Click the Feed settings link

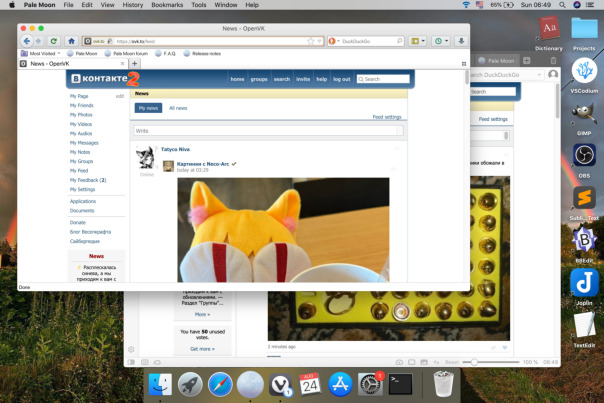point(386,117)
